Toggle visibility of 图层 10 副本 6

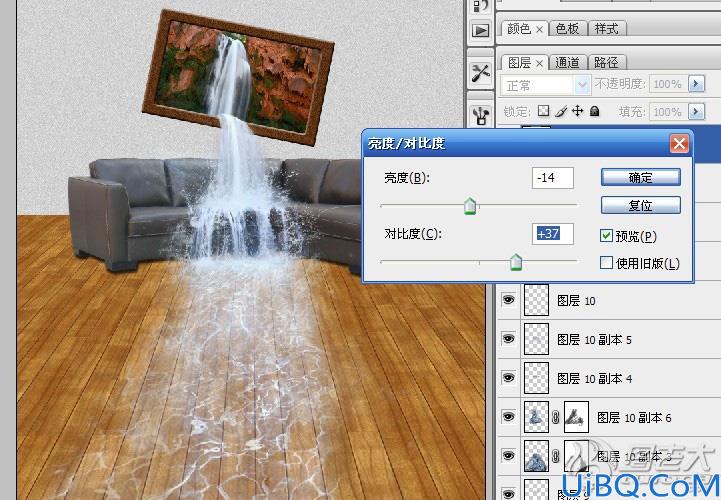(x=508, y=416)
